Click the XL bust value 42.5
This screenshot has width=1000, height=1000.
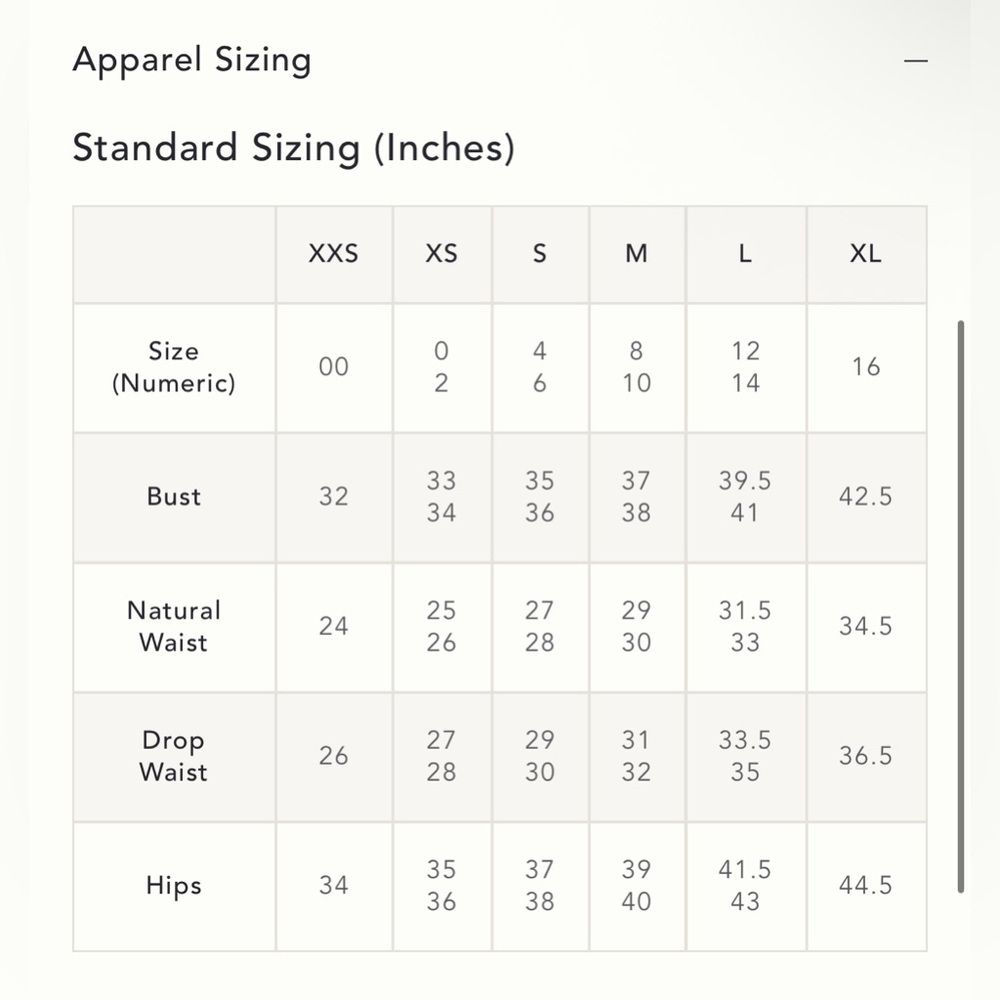point(865,497)
